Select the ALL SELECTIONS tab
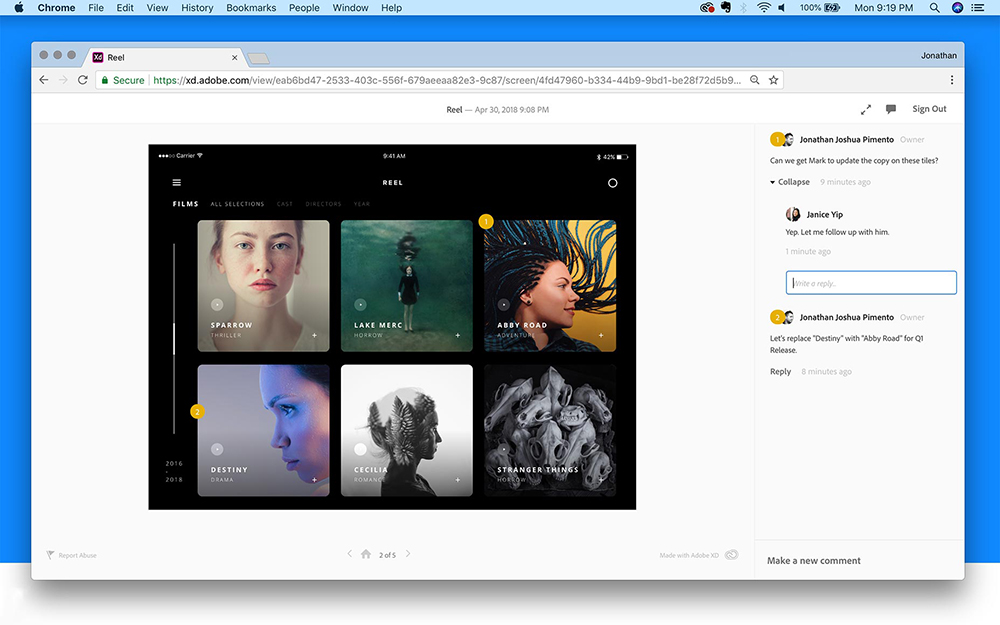This screenshot has height=625, width=1000. 237,204
